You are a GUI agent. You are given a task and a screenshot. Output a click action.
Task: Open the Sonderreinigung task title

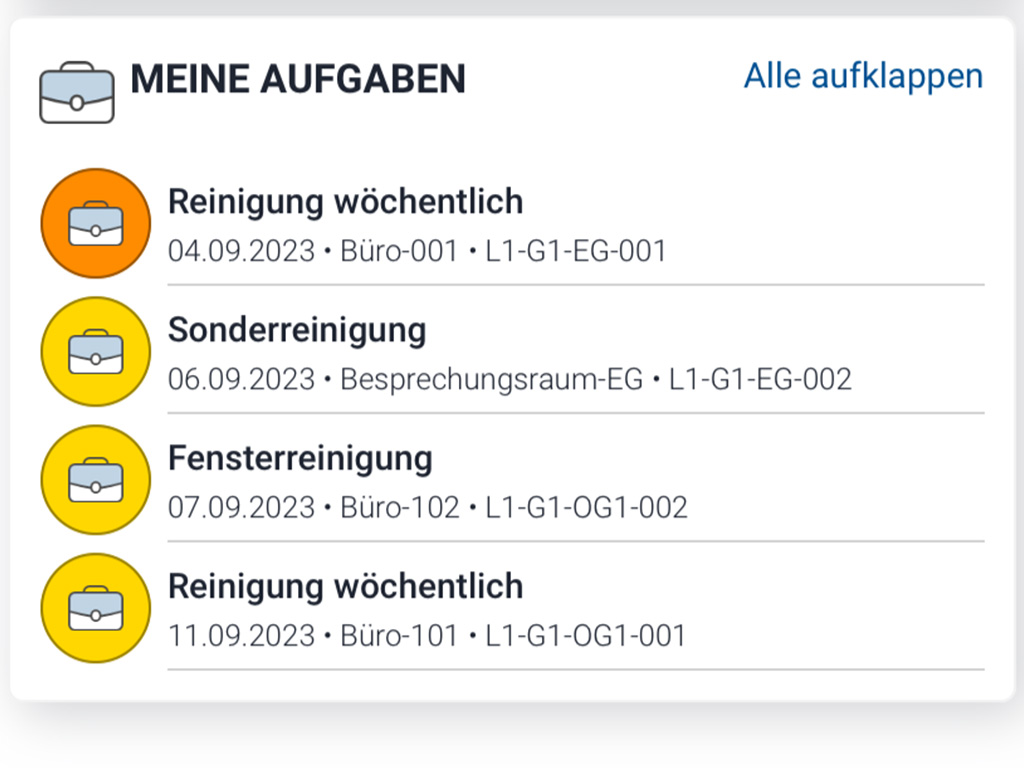point(297,330)
